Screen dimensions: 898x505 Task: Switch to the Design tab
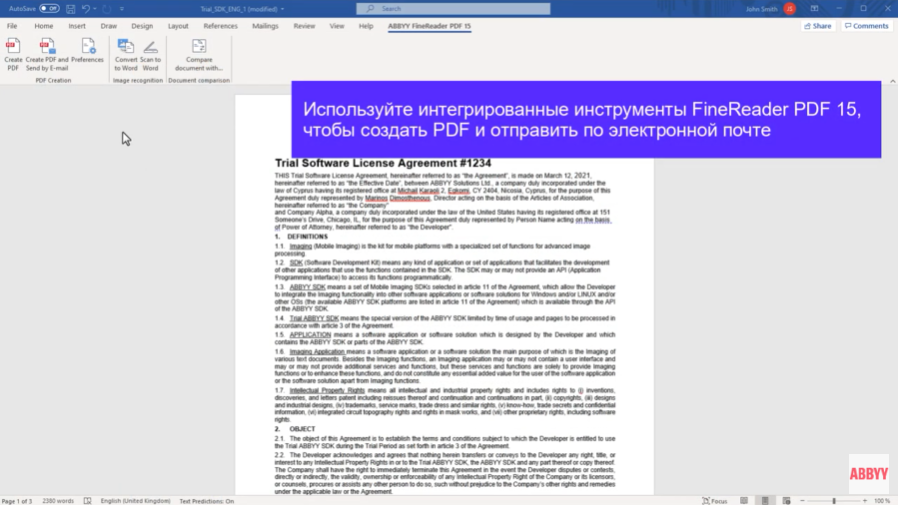[x=142, y=26]
